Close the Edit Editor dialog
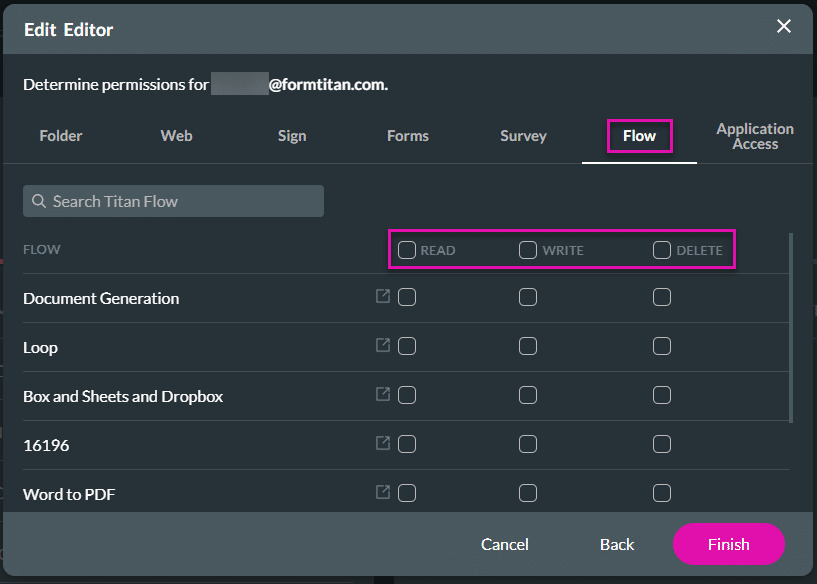 coord(784,27)
